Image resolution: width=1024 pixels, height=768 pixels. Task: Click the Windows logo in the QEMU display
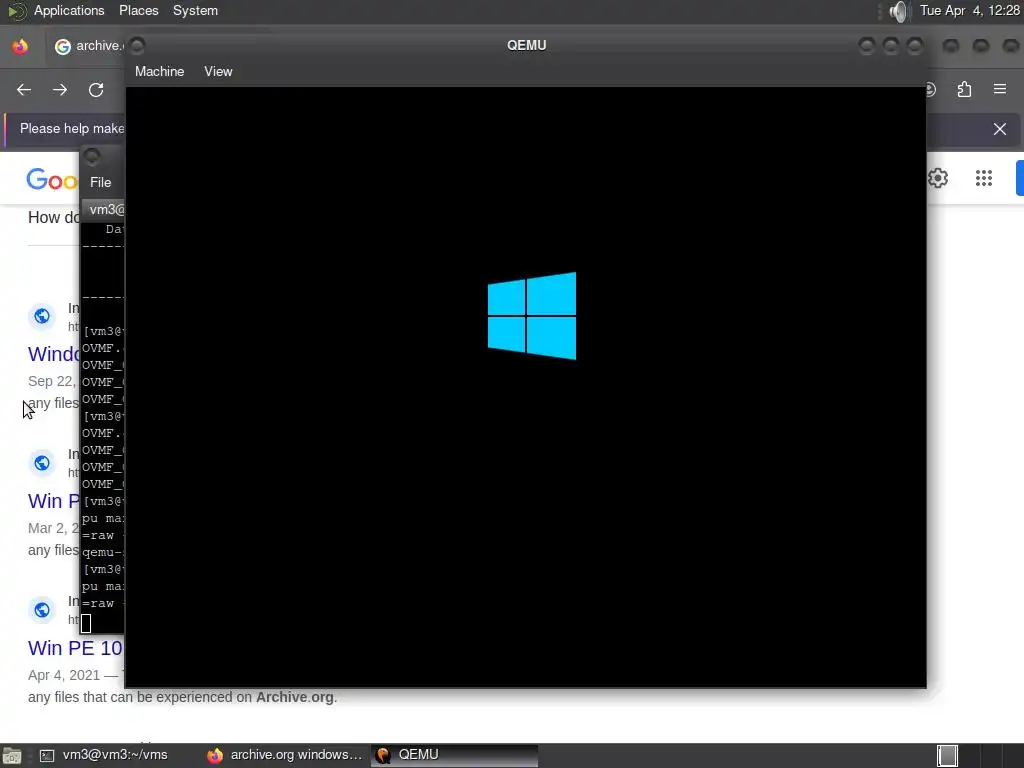coord(532,315)
